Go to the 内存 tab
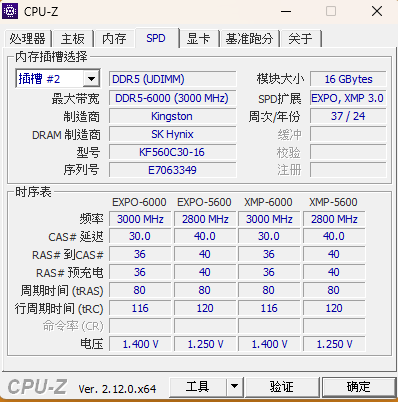The height and width of the screenshot is (402, 398). (x=114, y=39)
